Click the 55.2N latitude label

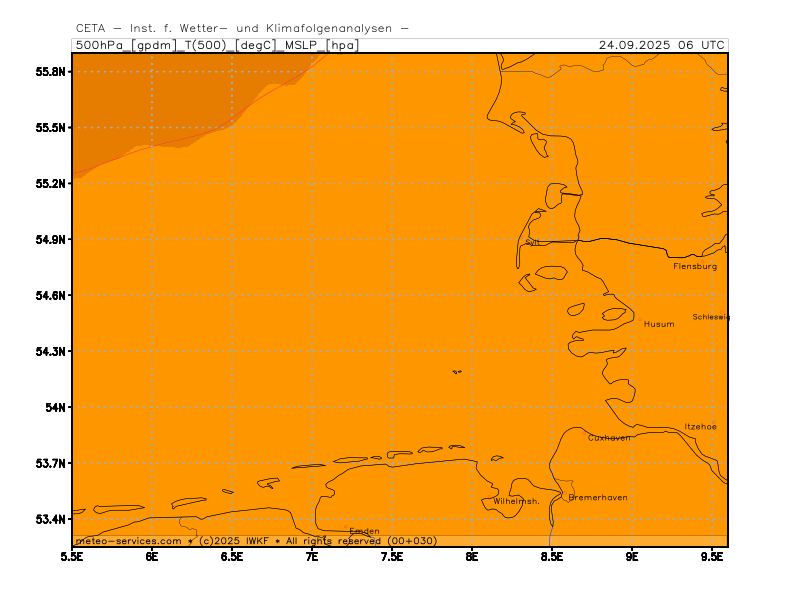[51, 184]
